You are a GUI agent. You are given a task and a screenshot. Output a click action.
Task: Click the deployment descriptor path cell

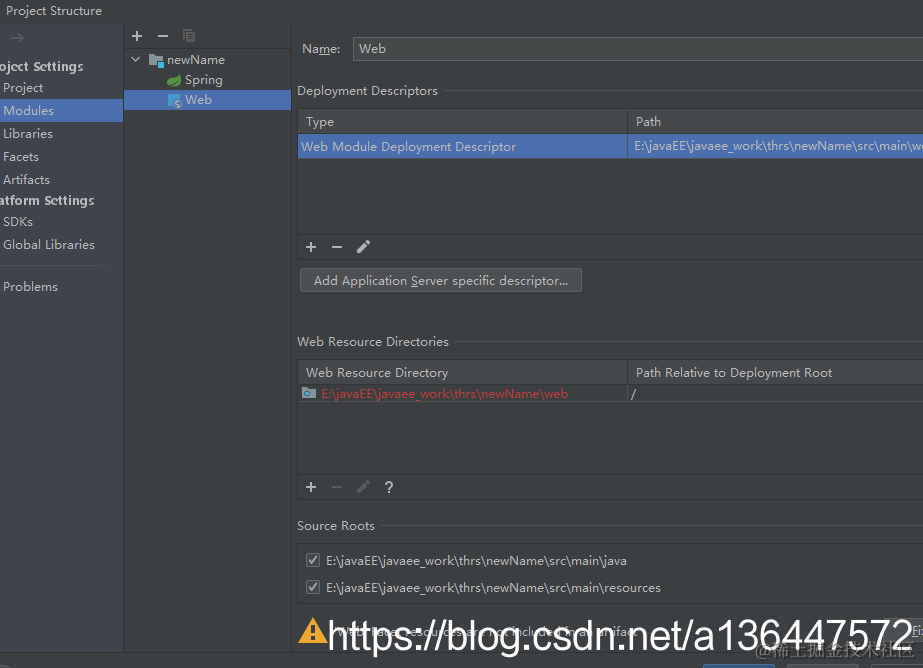pos(775,147)
